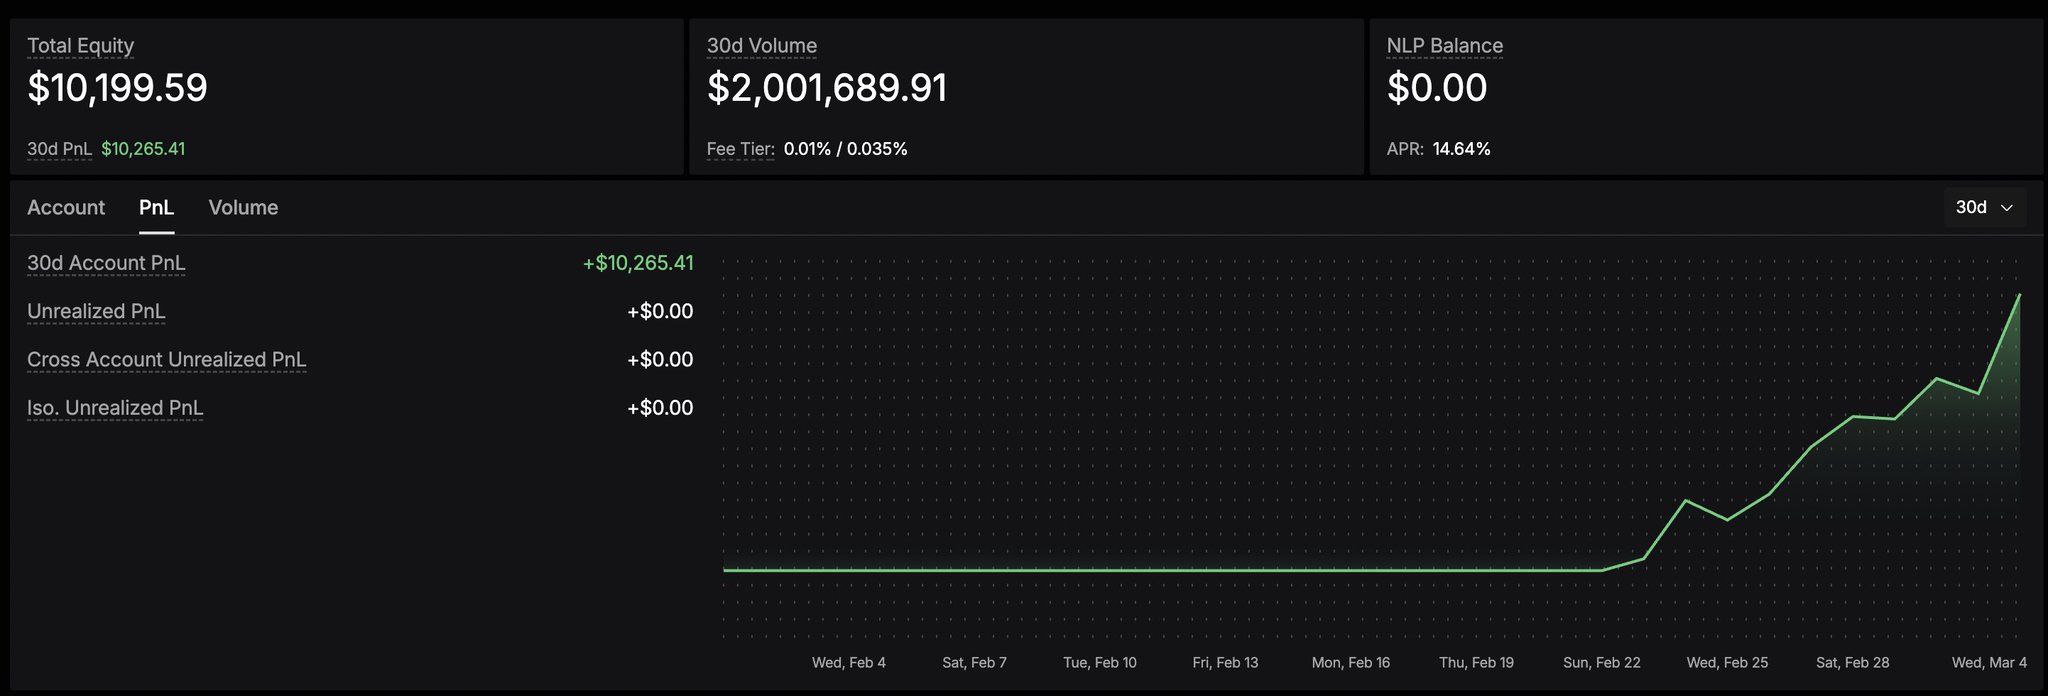This screenshot has height=696, width=2048.
Task: Open the Volume tab
Action: coord(243,207)
